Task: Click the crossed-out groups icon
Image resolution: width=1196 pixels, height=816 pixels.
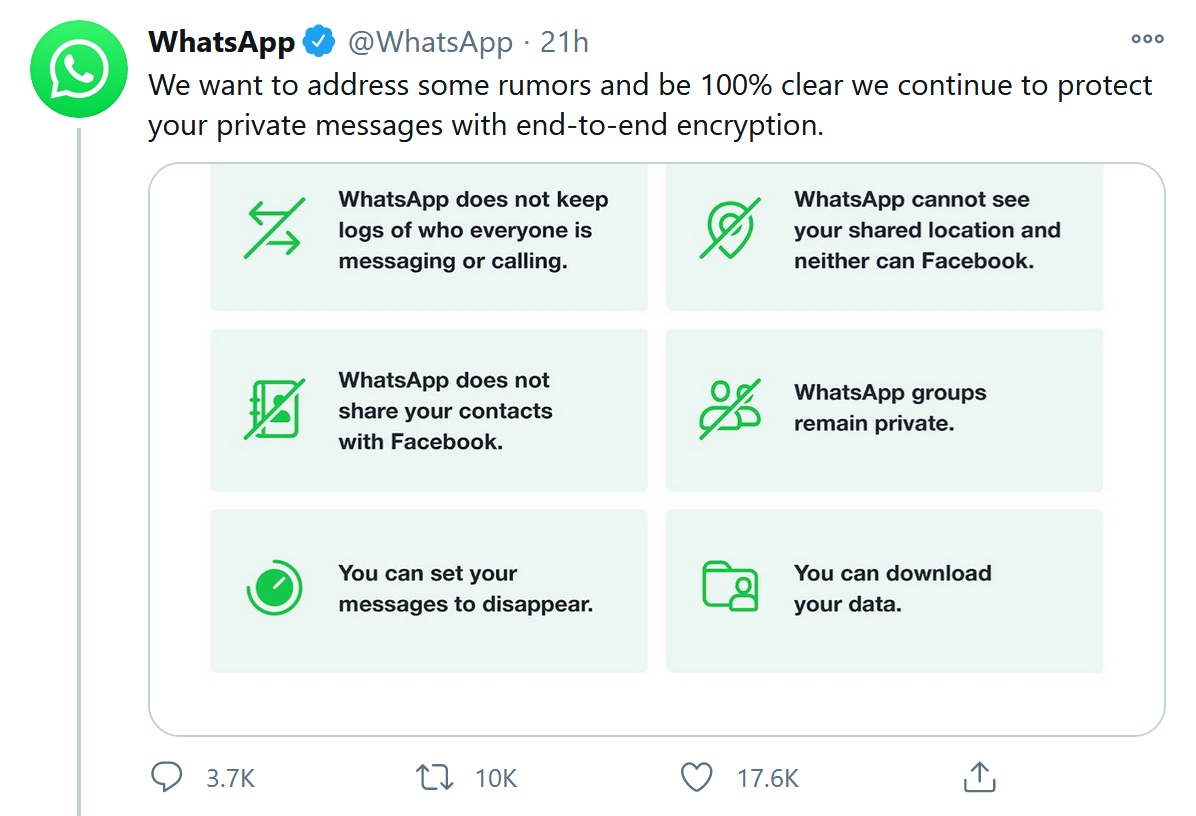Action: coord(729,408)
